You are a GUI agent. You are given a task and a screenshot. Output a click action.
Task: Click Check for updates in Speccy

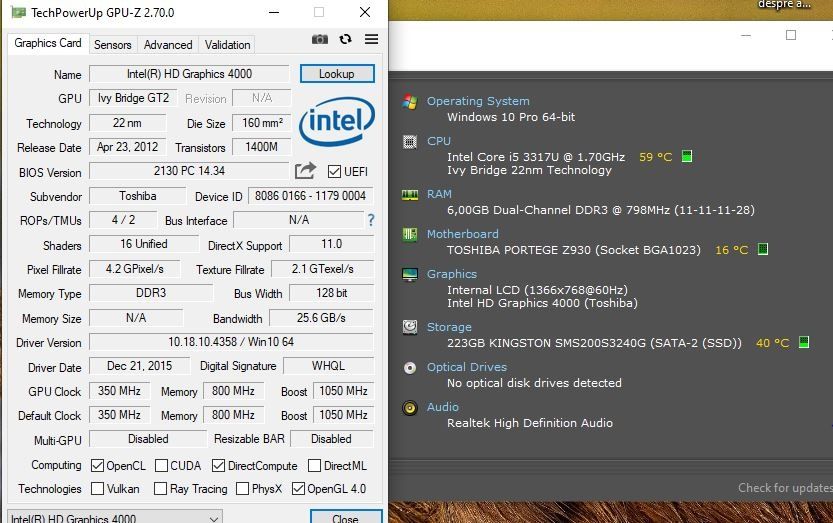[x=785, y=487]
